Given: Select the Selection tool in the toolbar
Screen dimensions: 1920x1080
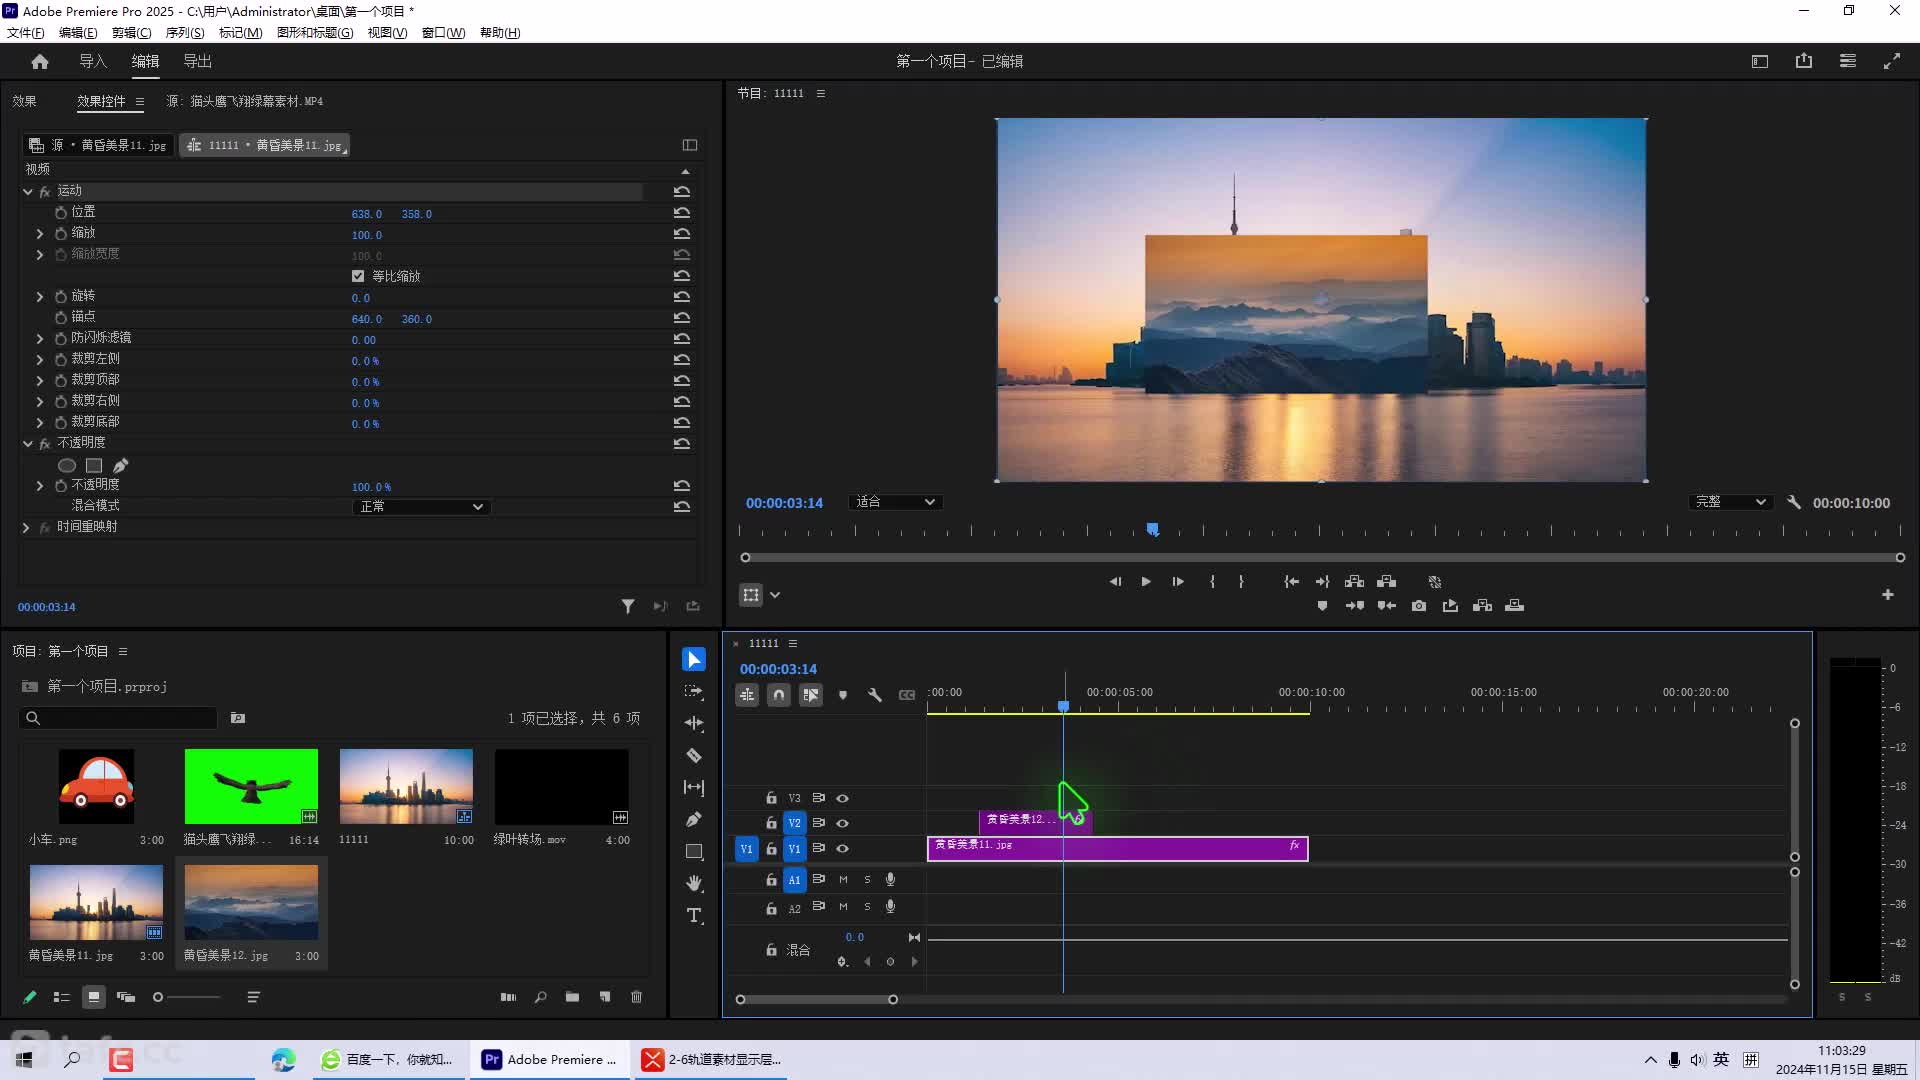Looking at the screenshot, I should tap(694, 660).
